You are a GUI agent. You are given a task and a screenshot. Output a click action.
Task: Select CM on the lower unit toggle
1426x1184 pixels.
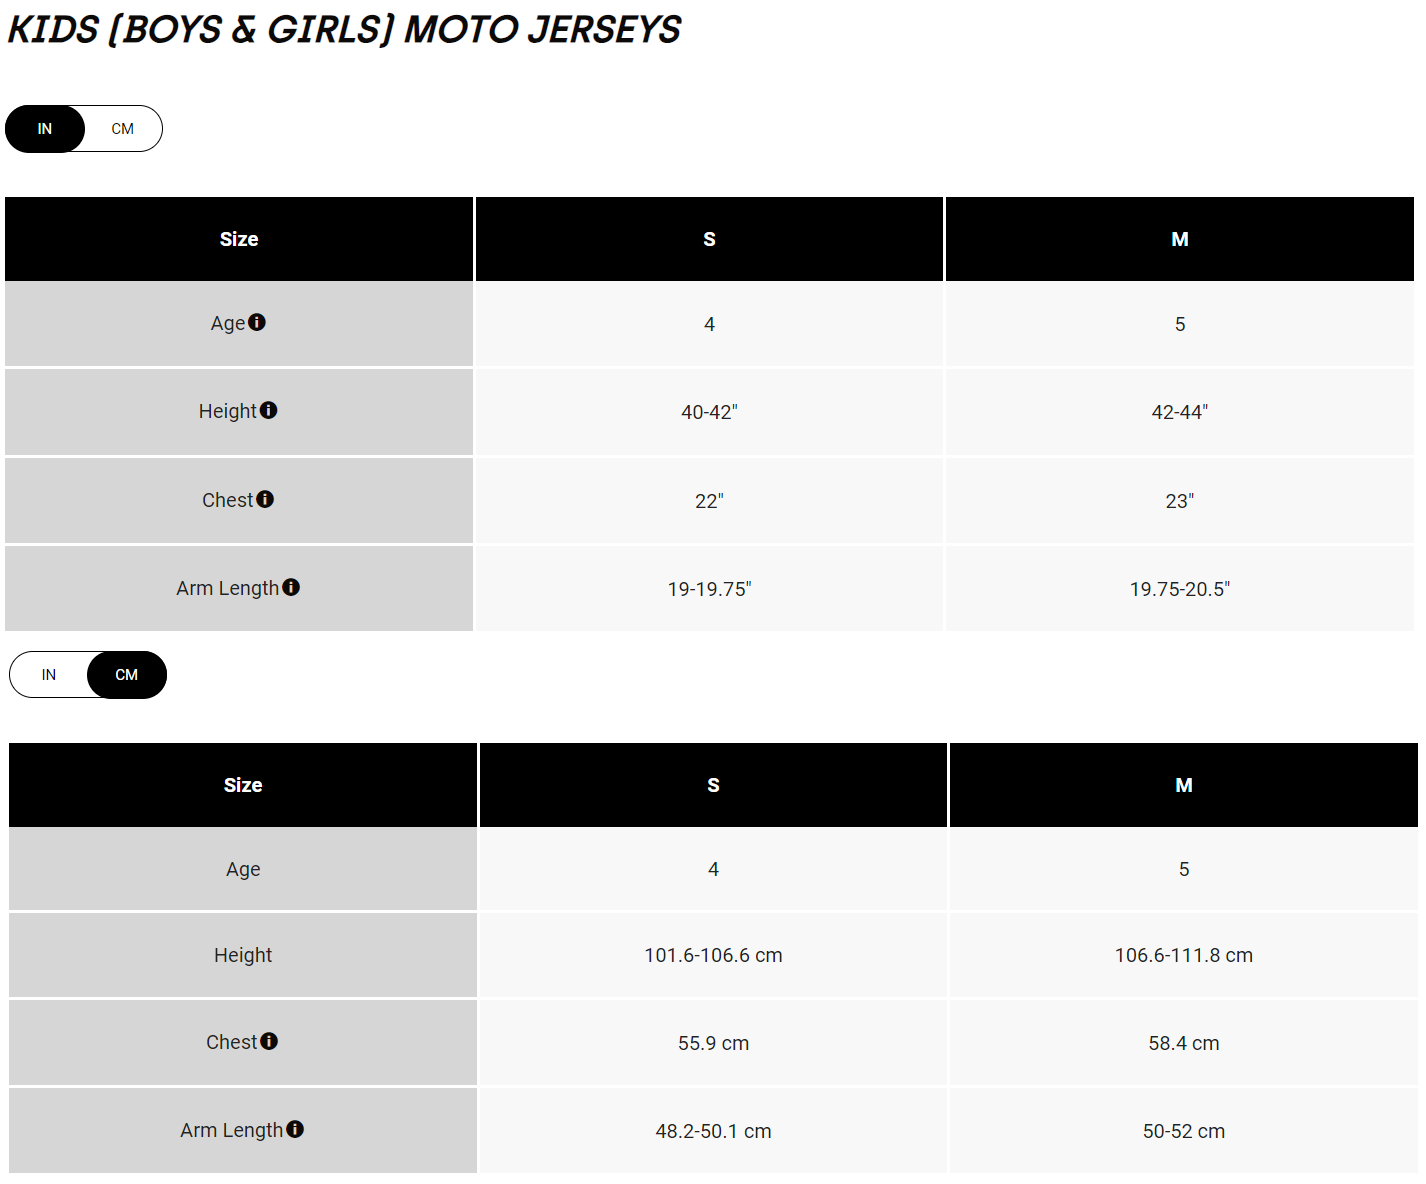pyautogui.click(x=127, y=675)
